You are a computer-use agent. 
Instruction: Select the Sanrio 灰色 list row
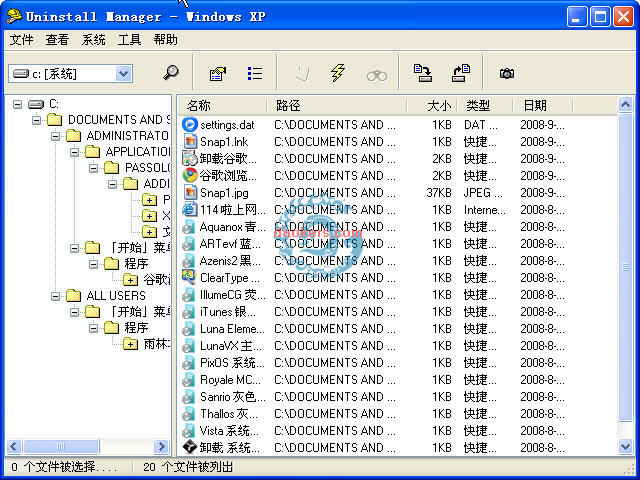coord(378,397)
